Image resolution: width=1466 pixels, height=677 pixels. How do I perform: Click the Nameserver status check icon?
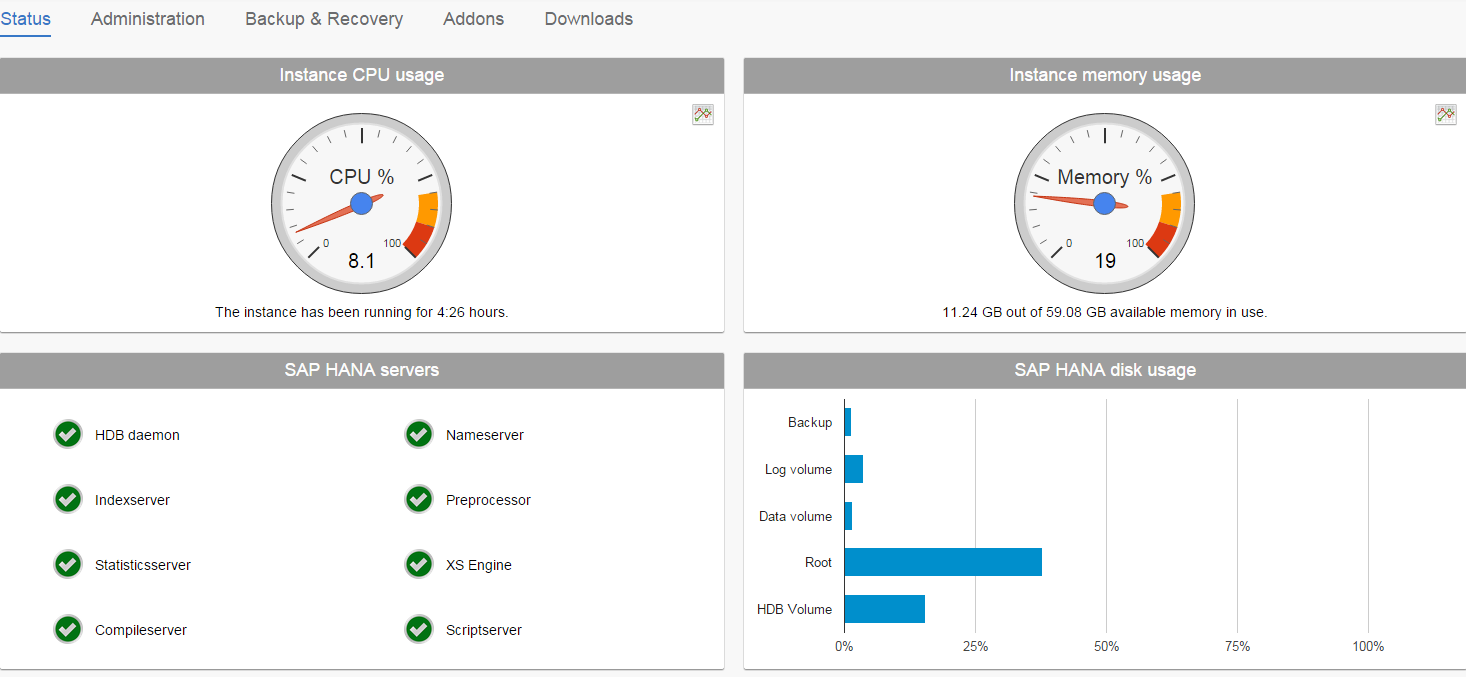tap(418, 434)
